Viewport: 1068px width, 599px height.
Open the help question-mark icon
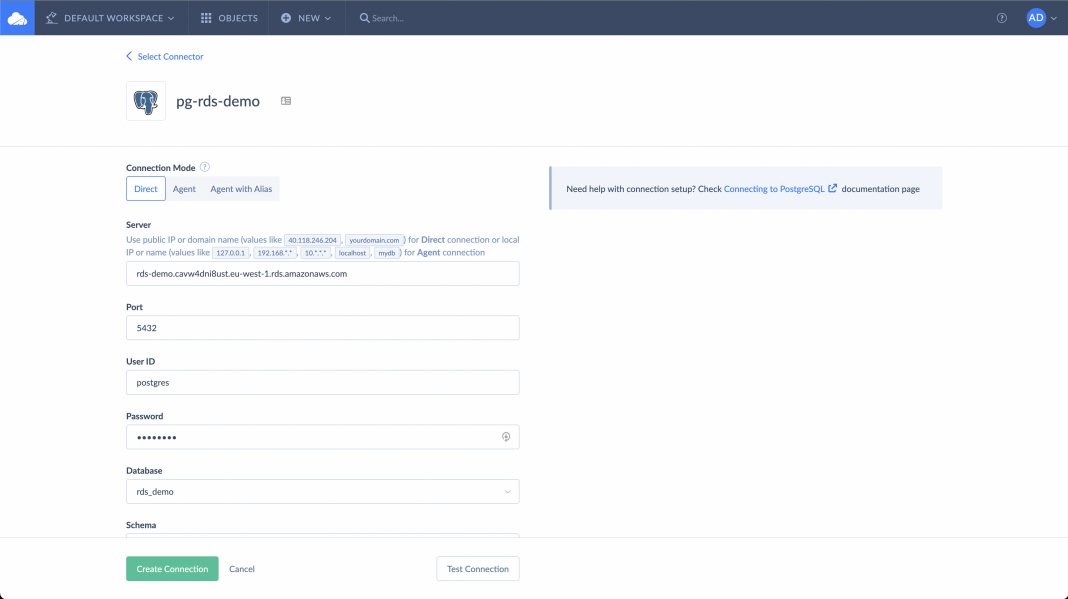[1001, 17]
